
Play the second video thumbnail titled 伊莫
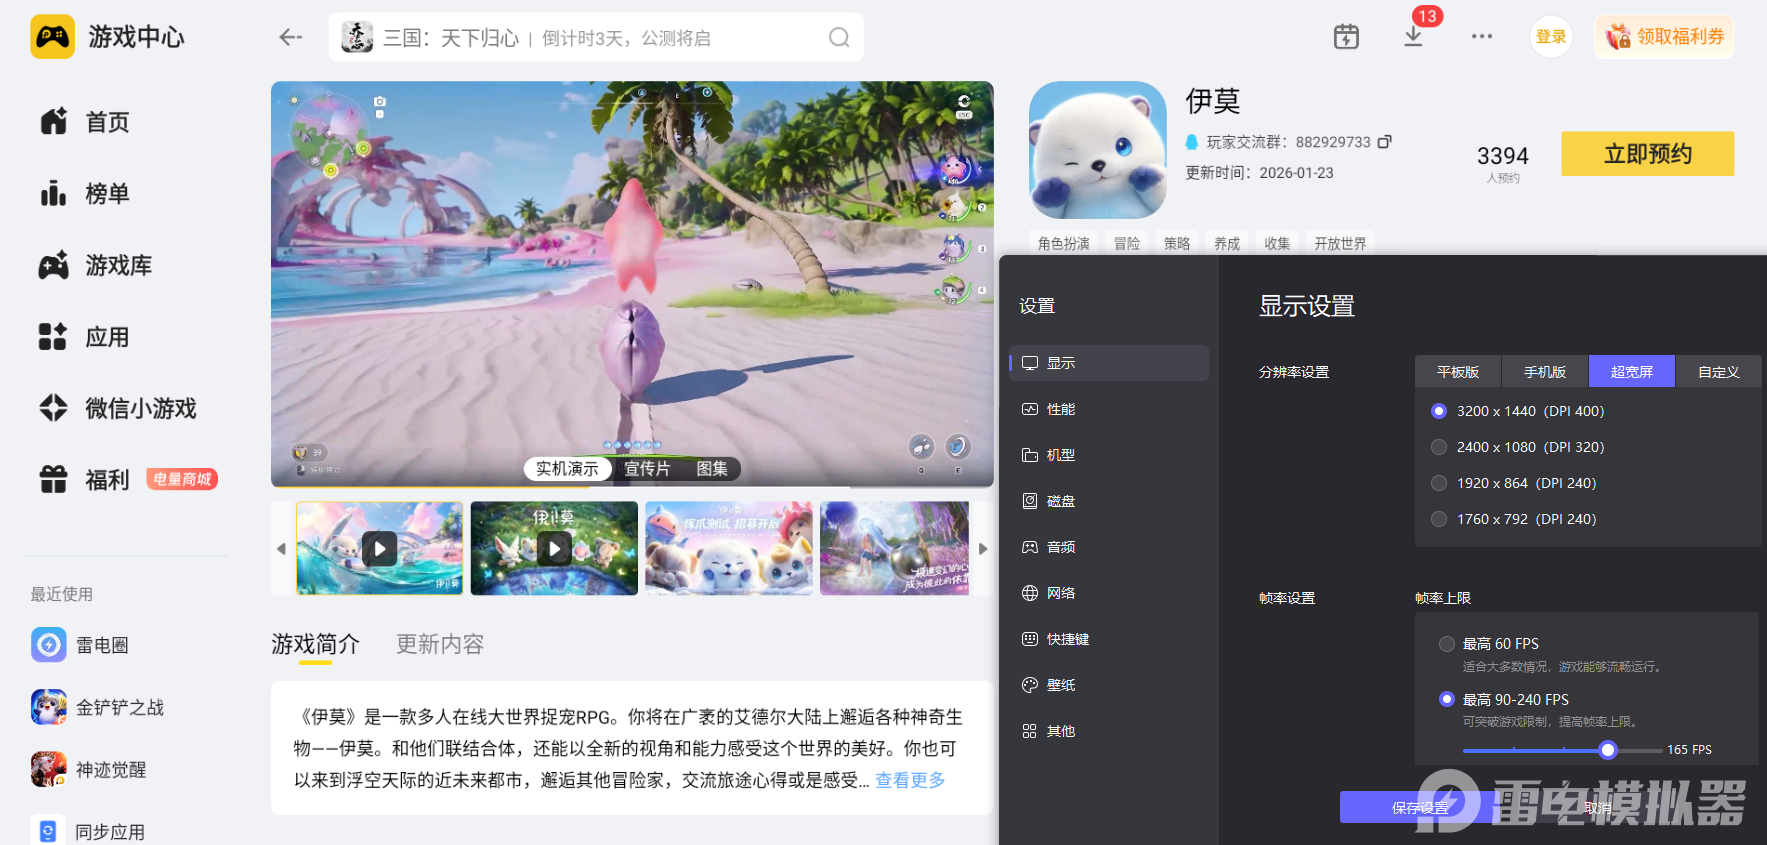554,548
